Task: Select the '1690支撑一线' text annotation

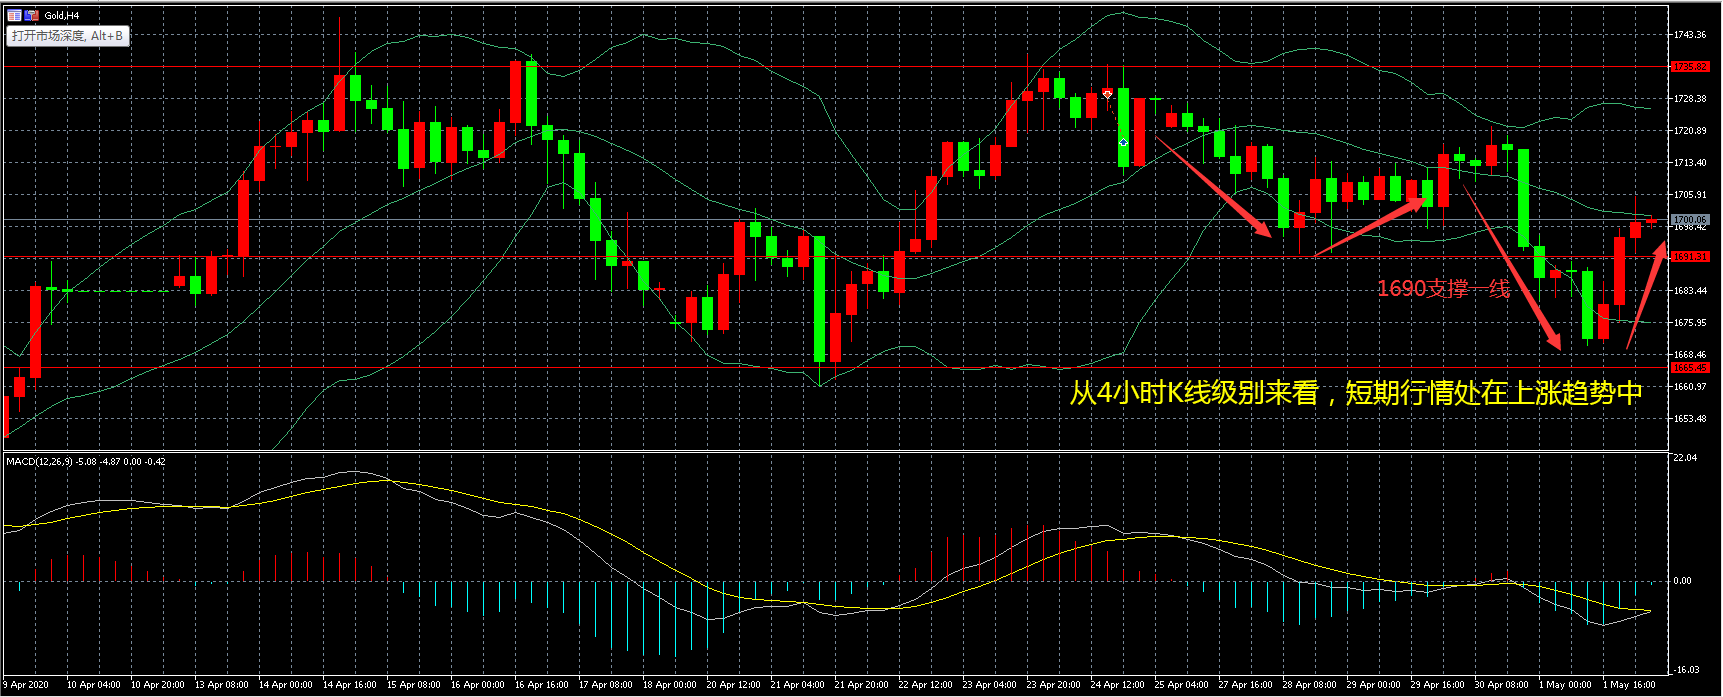Action: (x=1443, y=289)
